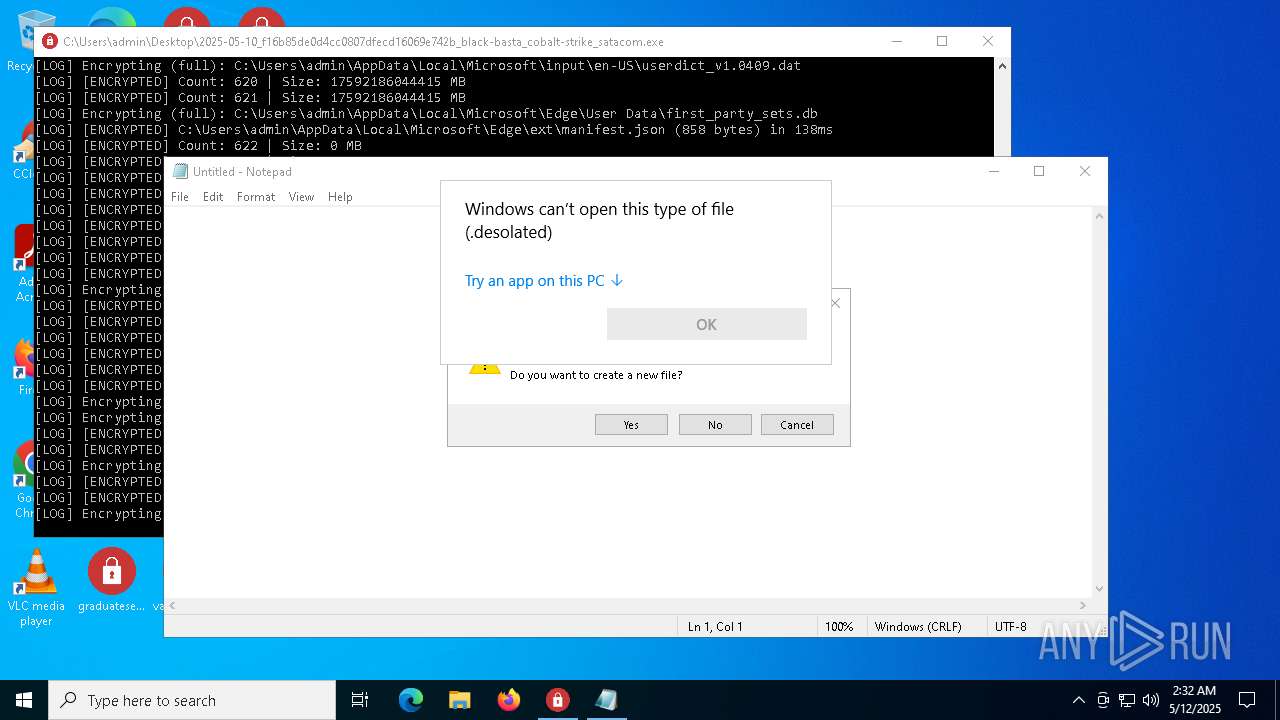Open the Notepad View menu
This screenshot has width=1280, height=720.
[301, 197]
